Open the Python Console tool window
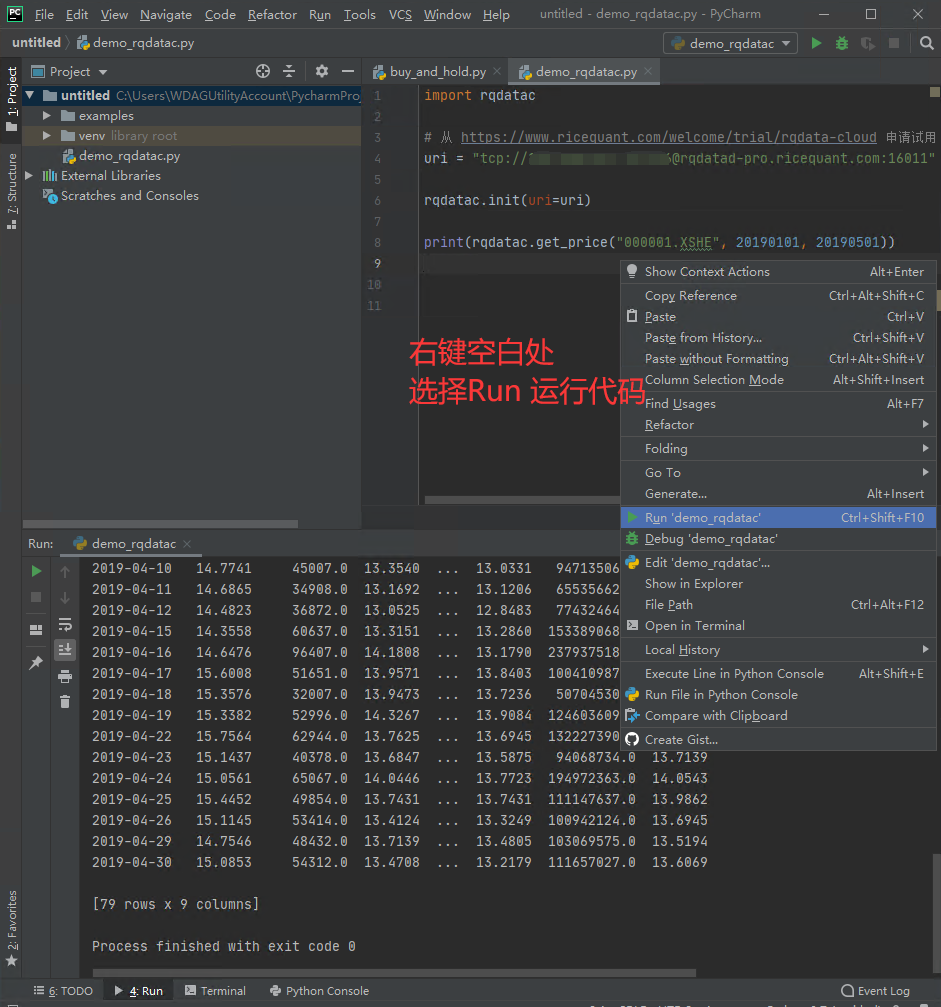The image size is (941, 1007). (x=319, y=991)
